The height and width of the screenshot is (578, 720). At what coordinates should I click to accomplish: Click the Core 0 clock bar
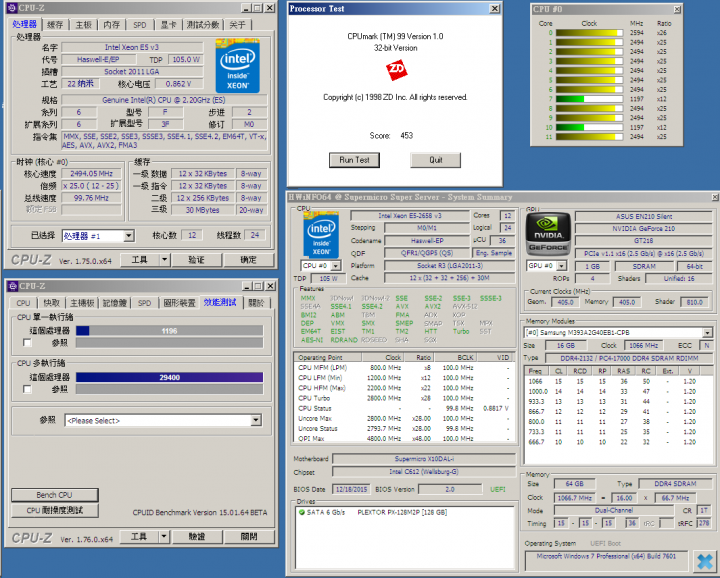click(589, 33)
